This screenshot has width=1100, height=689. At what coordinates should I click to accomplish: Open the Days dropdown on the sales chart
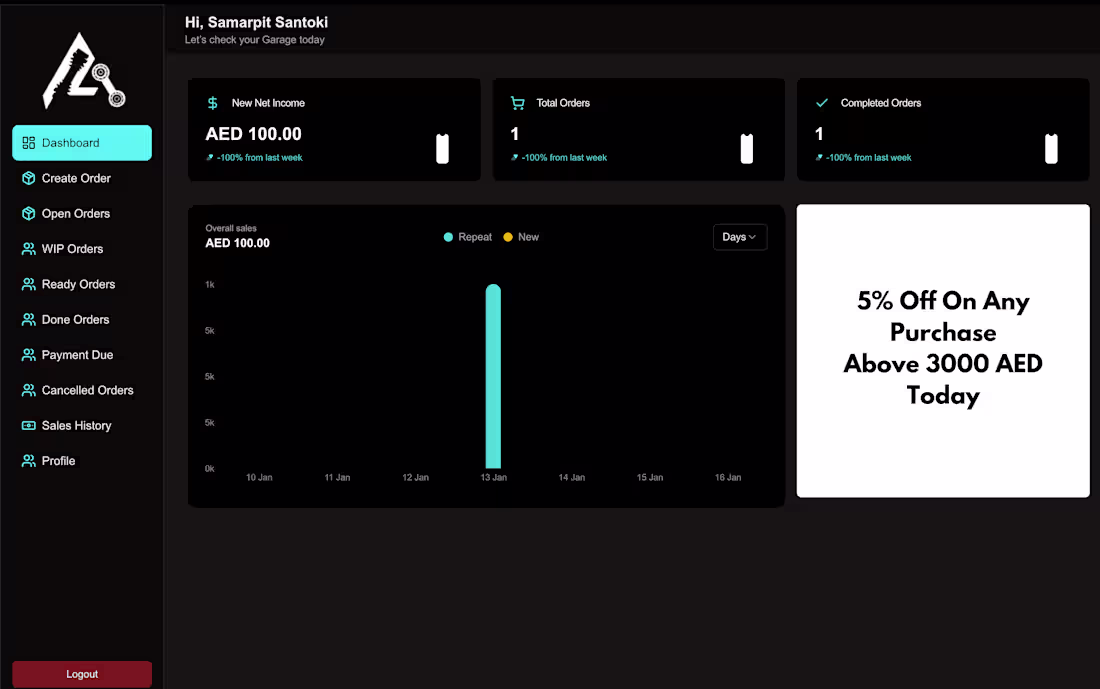point(740,237)
